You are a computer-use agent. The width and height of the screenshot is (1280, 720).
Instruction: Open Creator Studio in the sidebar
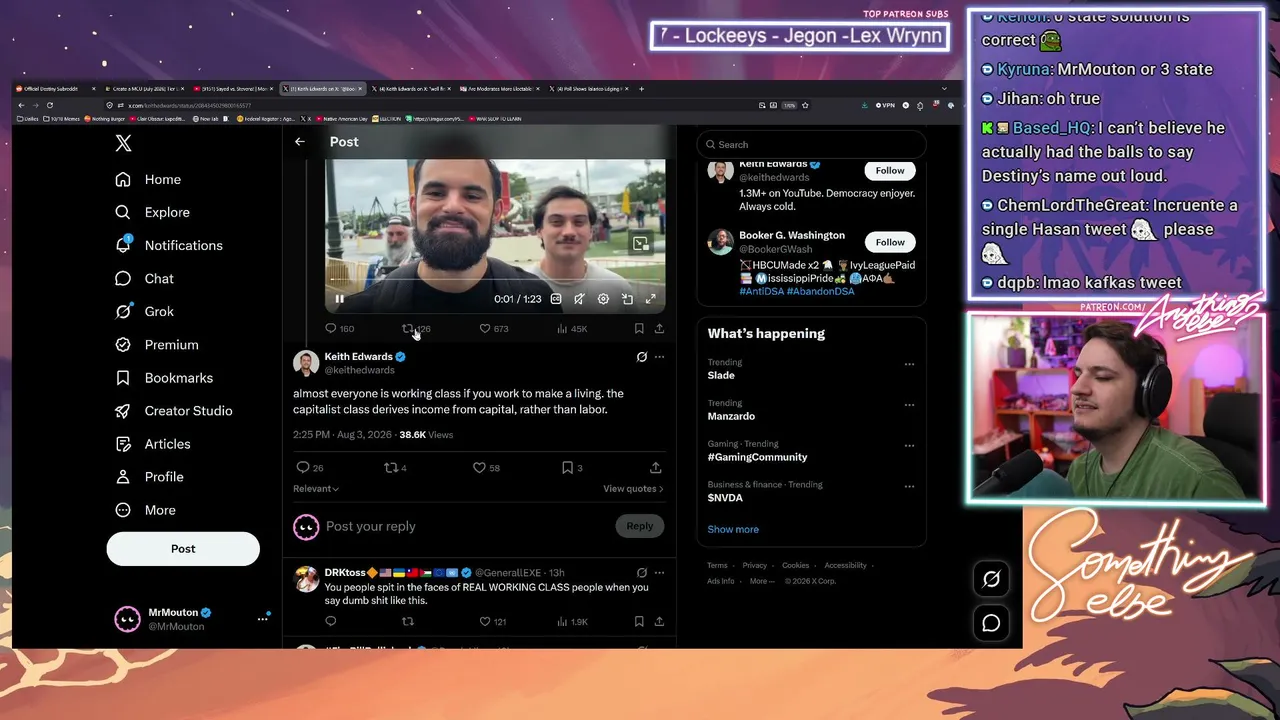[174, 410]
